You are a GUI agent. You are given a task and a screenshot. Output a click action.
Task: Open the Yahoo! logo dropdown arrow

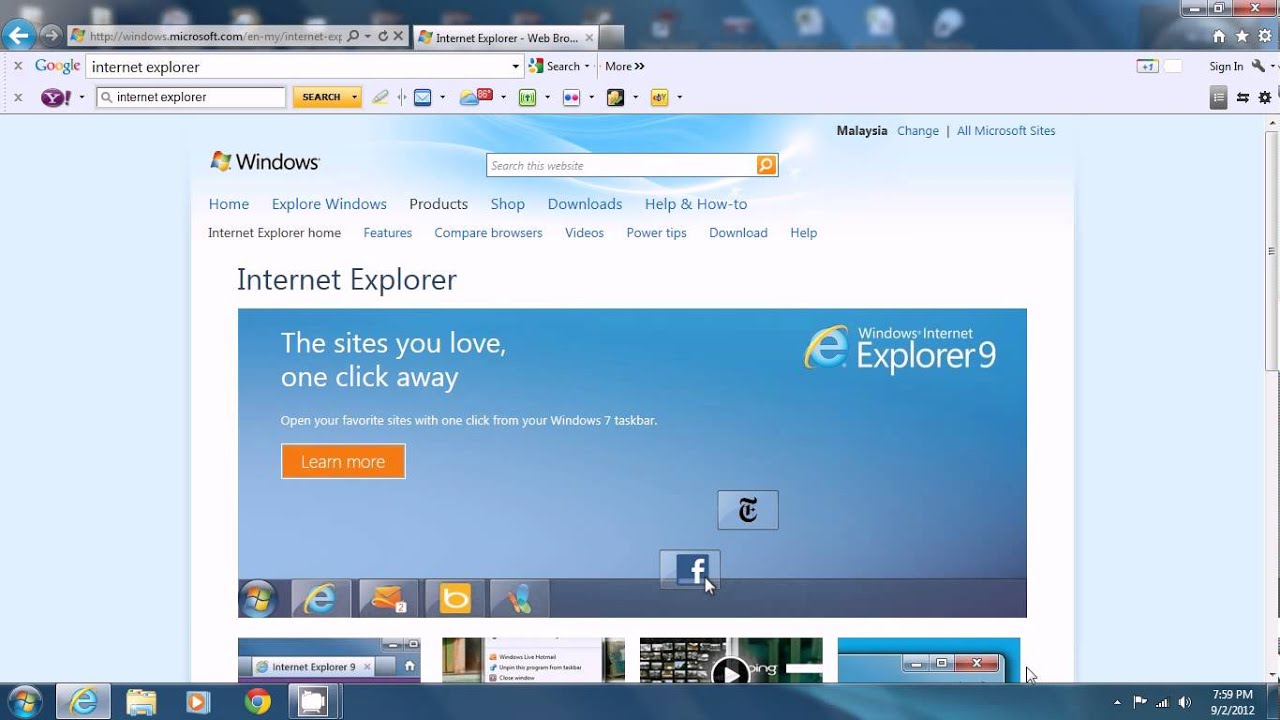coord(82,97)
